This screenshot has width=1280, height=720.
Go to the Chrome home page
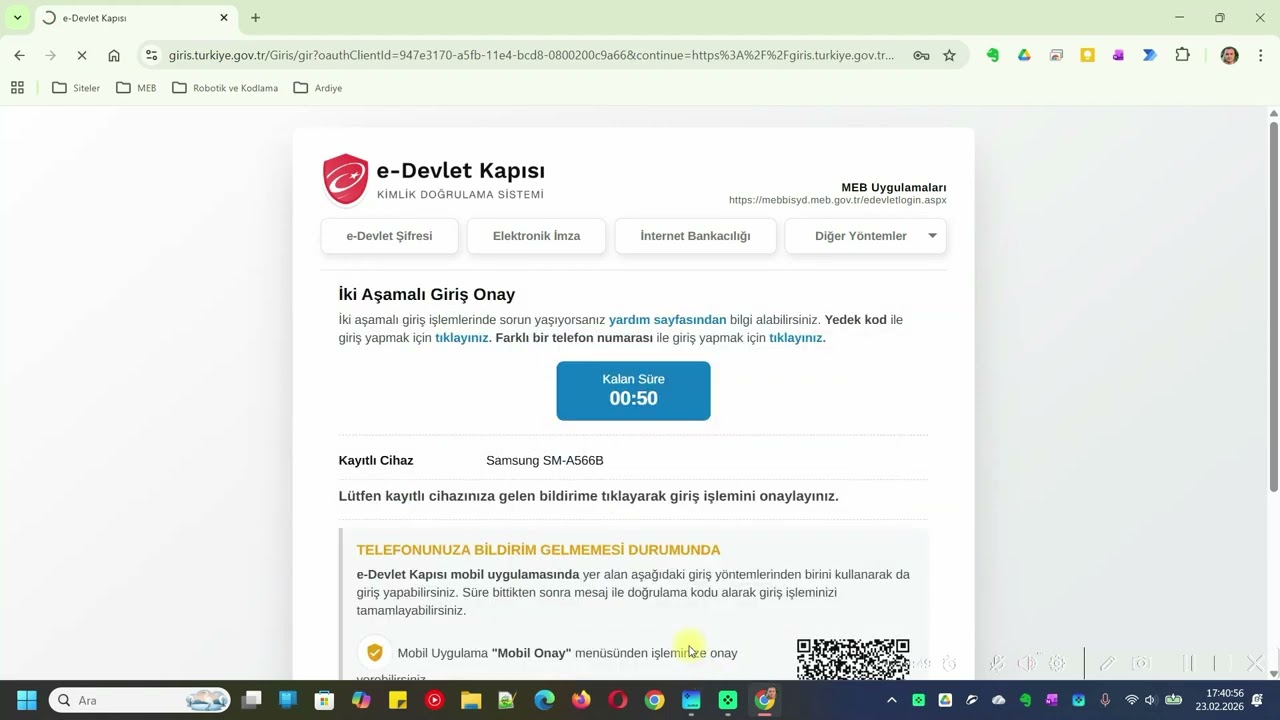(114, 56)
